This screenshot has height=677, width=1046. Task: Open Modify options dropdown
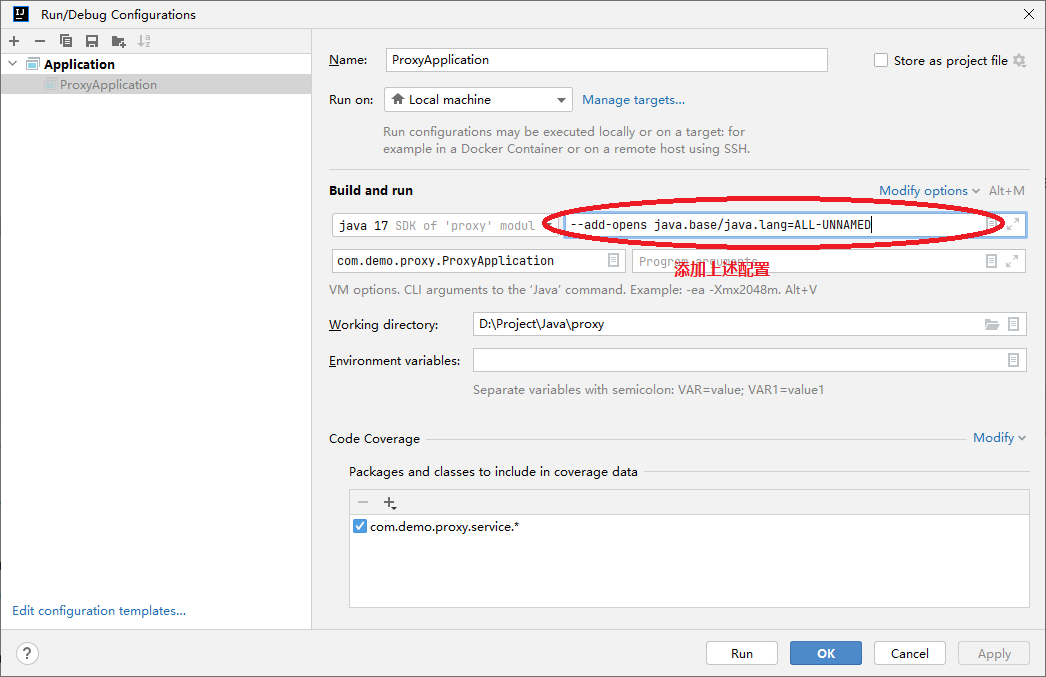929,190
